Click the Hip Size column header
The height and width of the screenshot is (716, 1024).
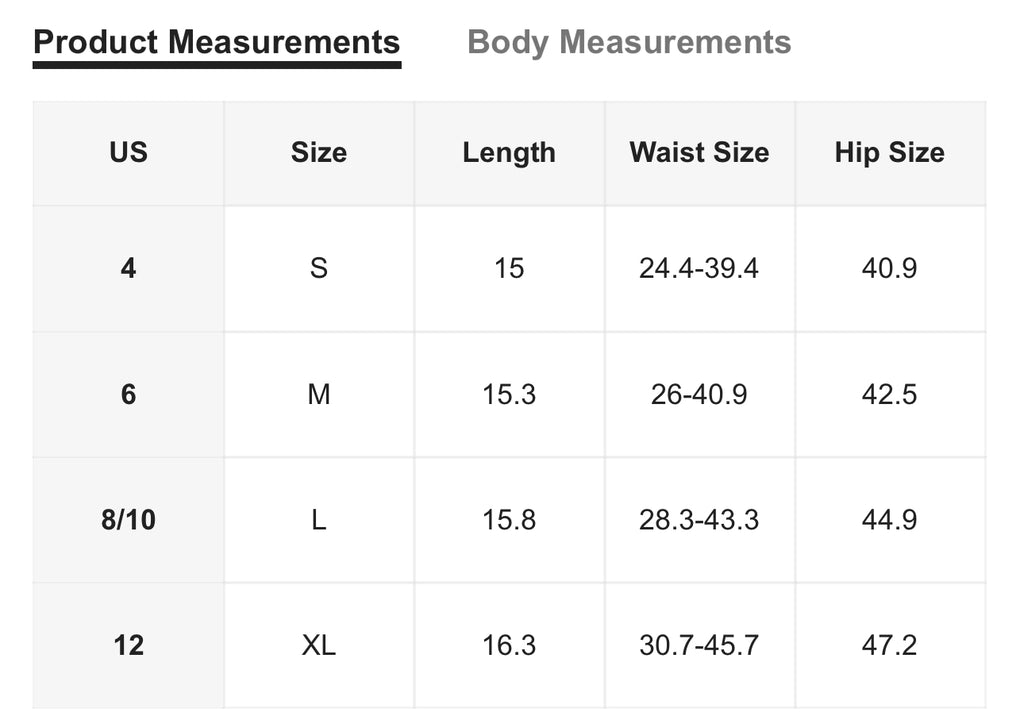[889, 153]
